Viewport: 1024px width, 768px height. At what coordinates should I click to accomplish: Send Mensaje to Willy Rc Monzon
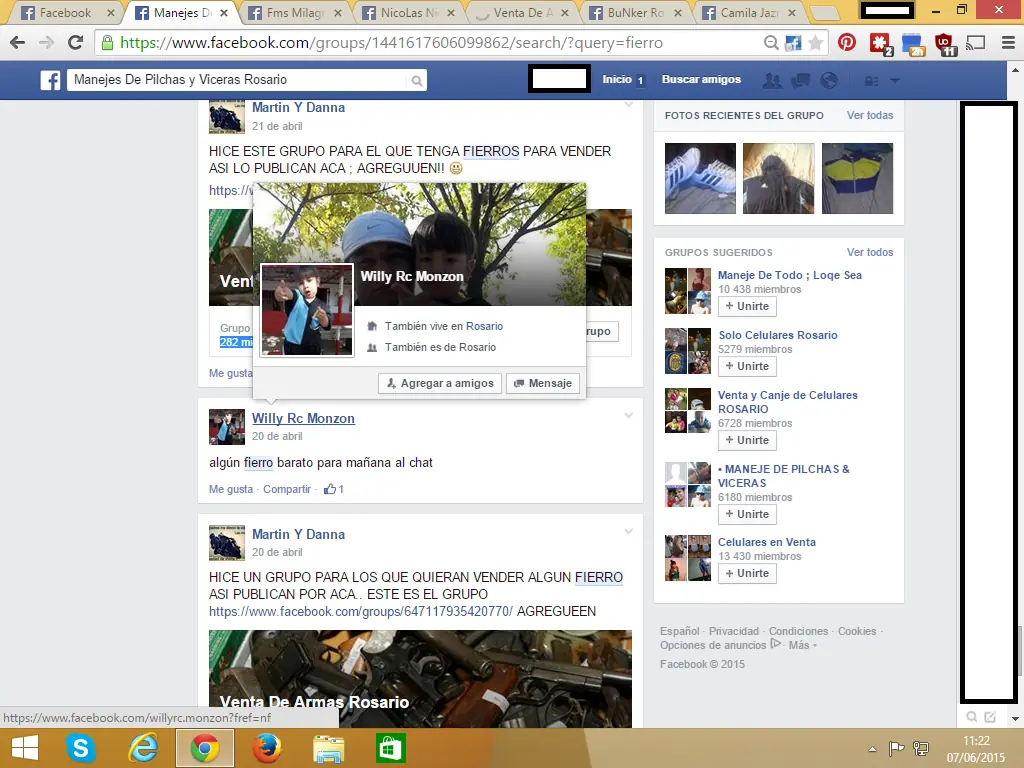542,383
